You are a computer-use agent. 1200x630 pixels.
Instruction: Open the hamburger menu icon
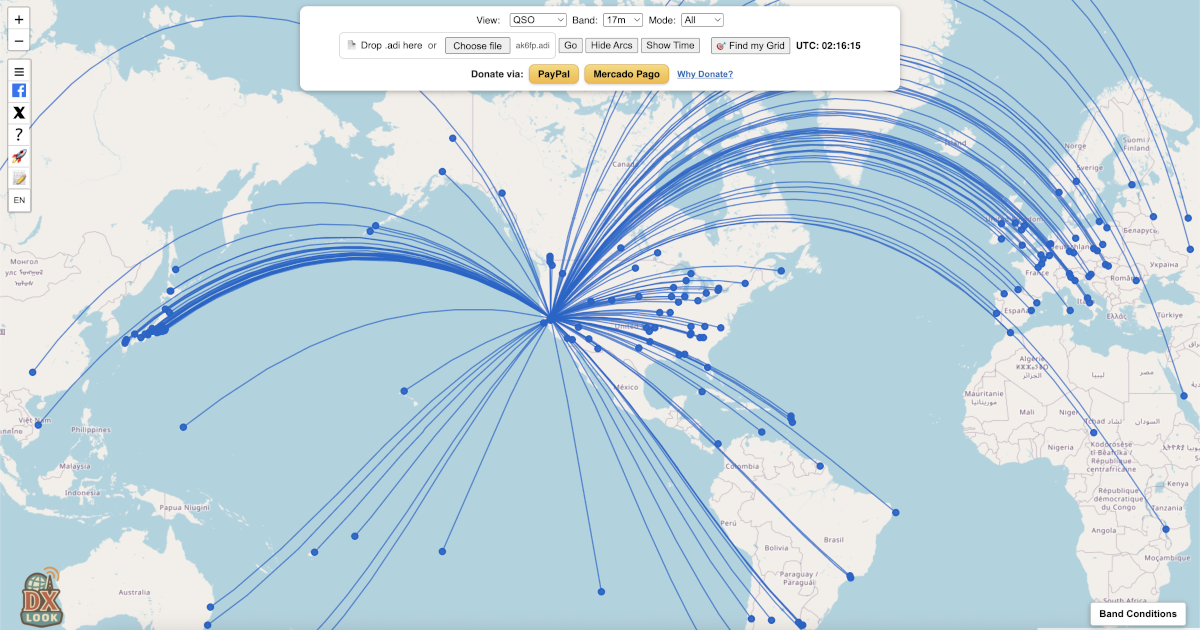19,71
